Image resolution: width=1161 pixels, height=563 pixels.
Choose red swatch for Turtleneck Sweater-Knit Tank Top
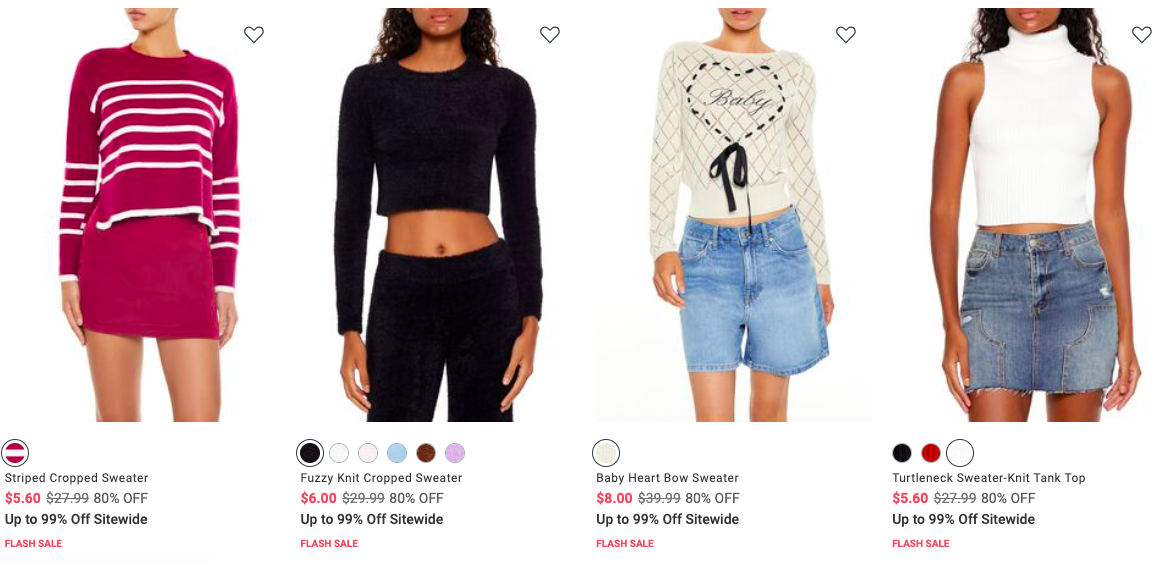[931, 453]
